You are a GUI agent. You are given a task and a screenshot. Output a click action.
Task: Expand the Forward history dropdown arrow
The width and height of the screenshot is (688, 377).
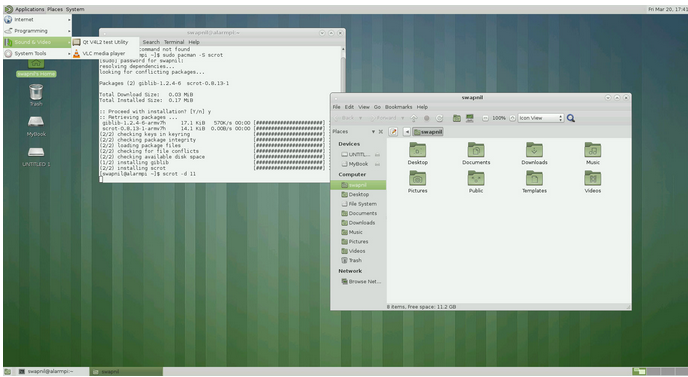point(402,118)
